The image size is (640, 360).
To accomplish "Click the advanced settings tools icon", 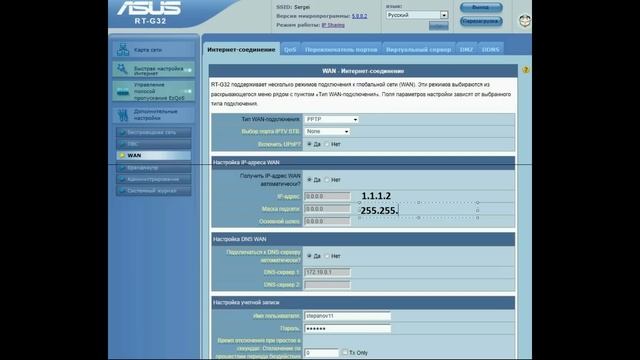I will pyautogui.click(x=122, y=115).
